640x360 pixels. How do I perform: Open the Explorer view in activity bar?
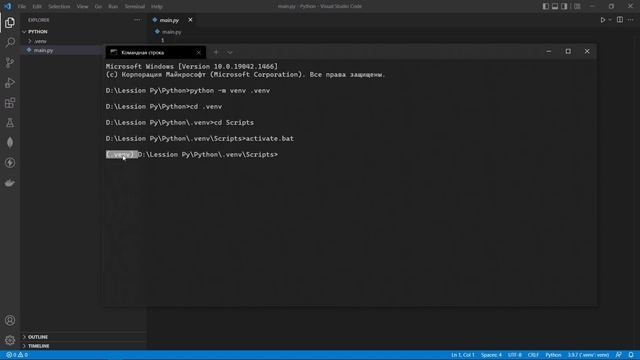point(10,23)
